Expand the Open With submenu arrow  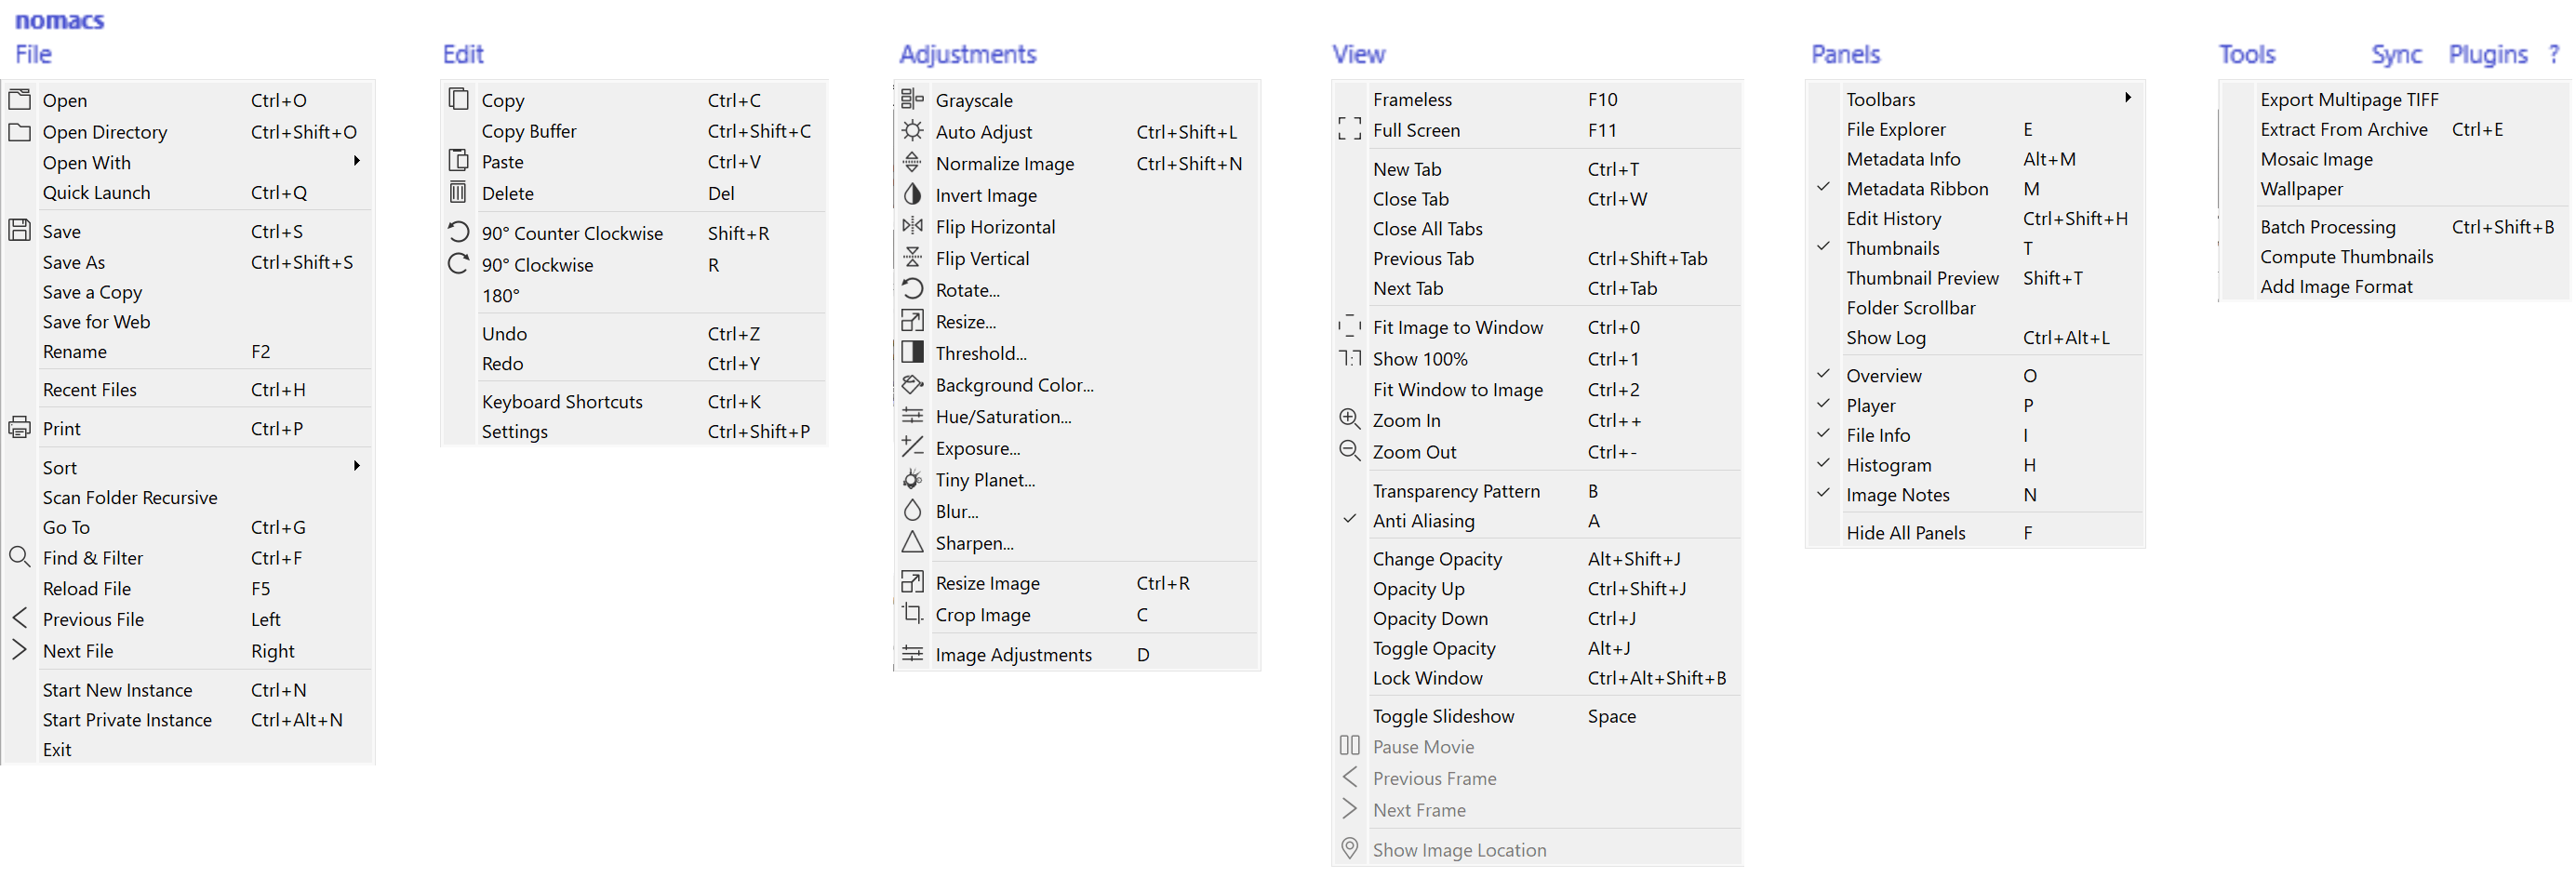coord(356,161)
